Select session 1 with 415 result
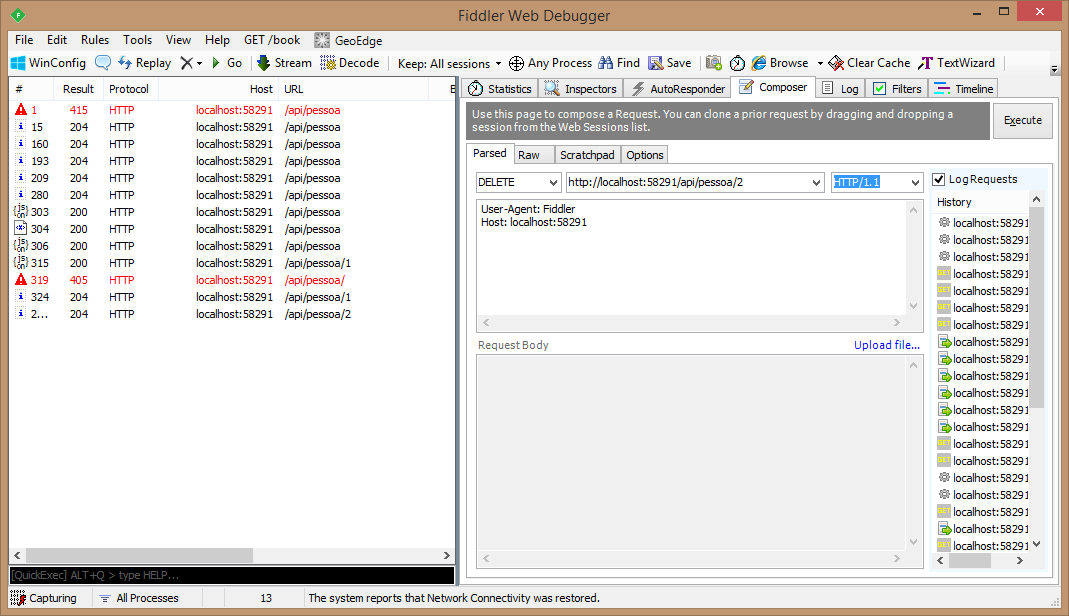This screenshot has width=1069, height=616. (232, 110)
